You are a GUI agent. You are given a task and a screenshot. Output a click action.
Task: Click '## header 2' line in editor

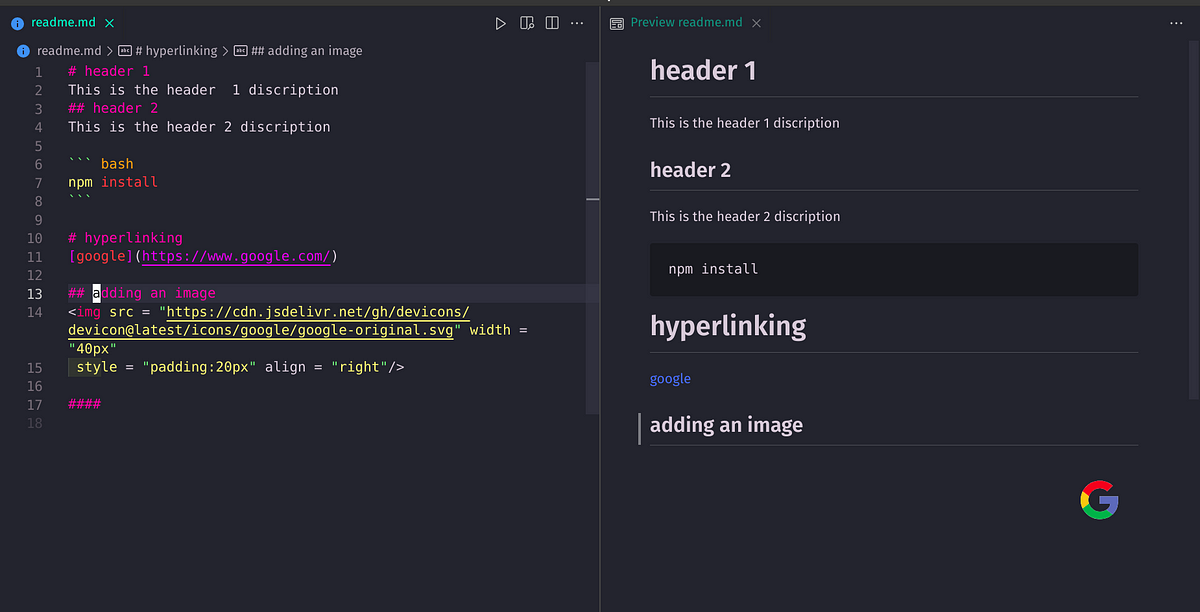click(113, 108)
